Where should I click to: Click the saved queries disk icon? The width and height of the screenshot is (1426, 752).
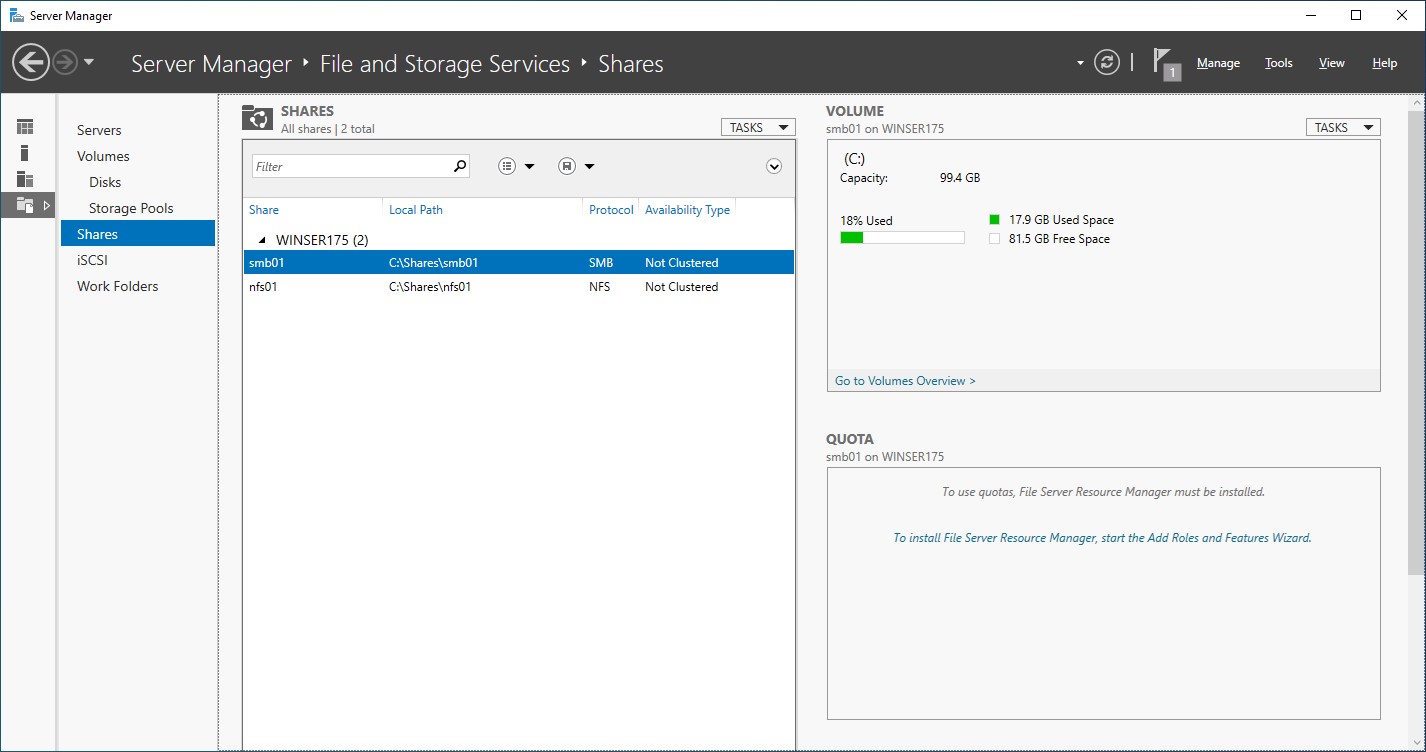pos(567,166)
